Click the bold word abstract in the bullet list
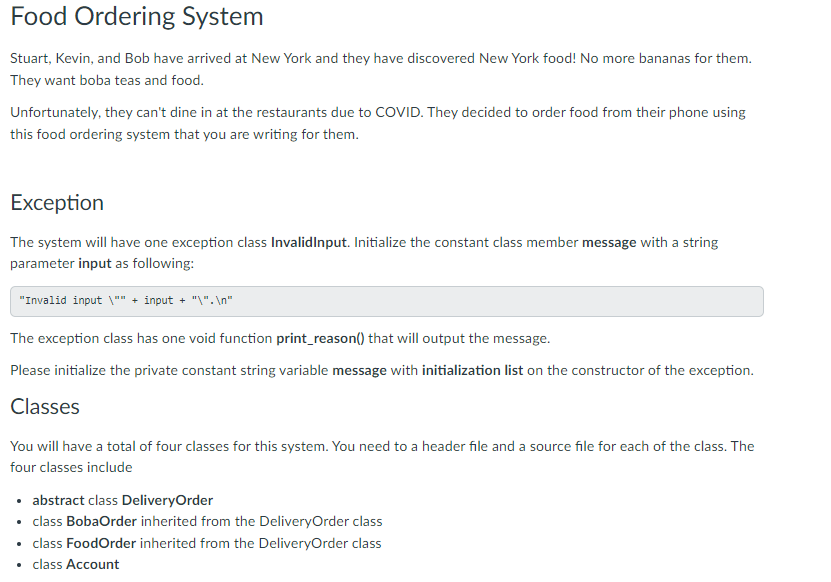Screen dimensions: 831x582 pyautogui.click(x=58, y=500)
